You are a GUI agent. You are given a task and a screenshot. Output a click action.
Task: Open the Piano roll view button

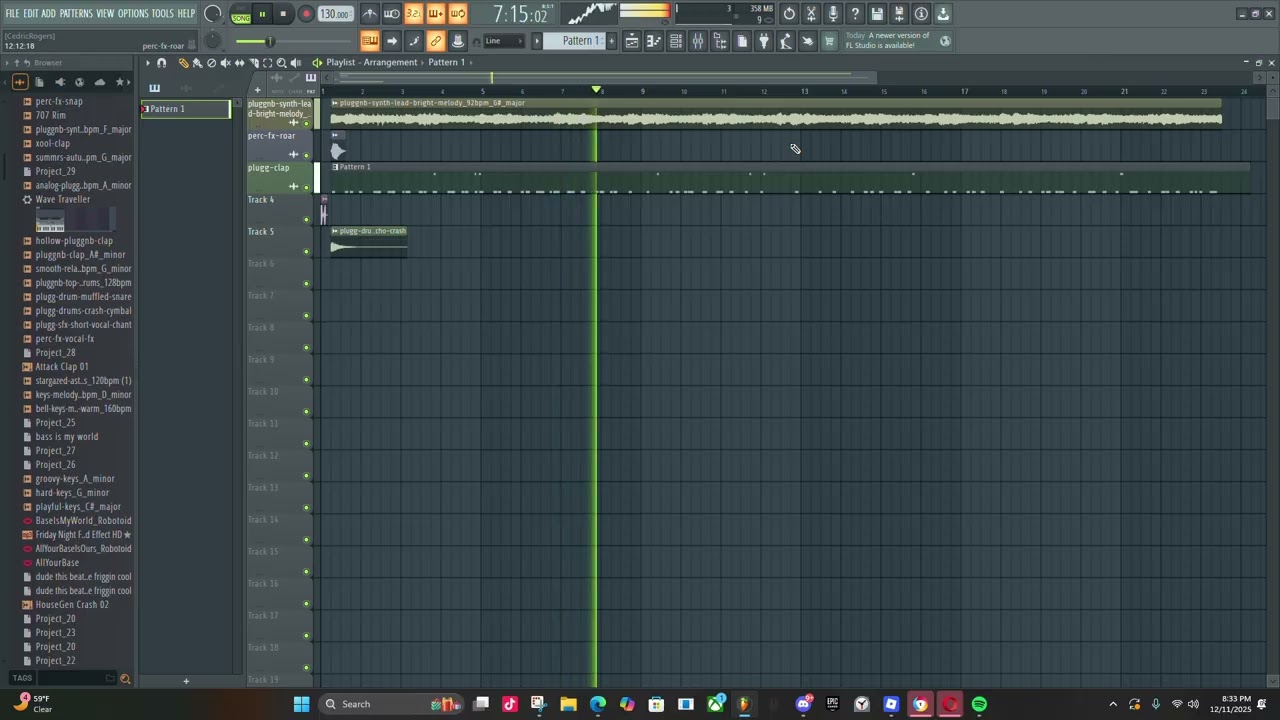[654, 41]
